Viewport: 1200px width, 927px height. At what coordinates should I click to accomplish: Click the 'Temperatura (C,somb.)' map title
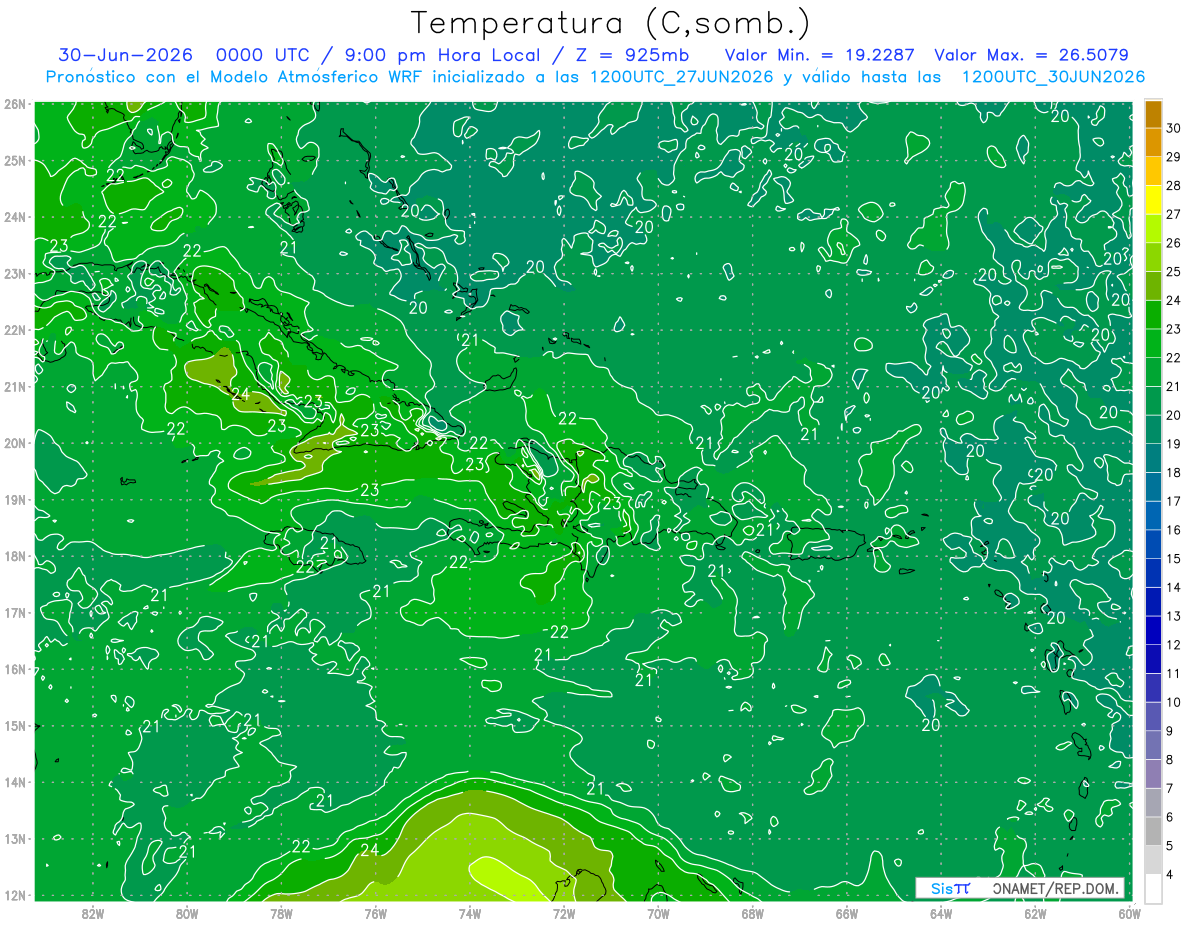click(x=611, y=23)
